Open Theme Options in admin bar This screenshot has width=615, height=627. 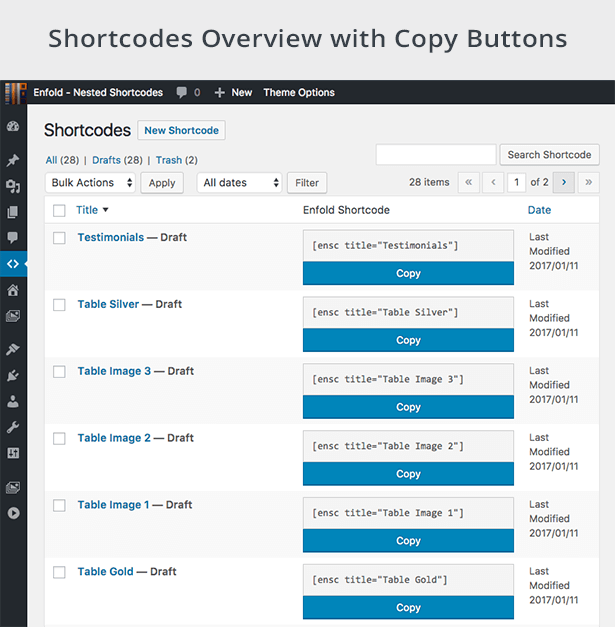299,92
